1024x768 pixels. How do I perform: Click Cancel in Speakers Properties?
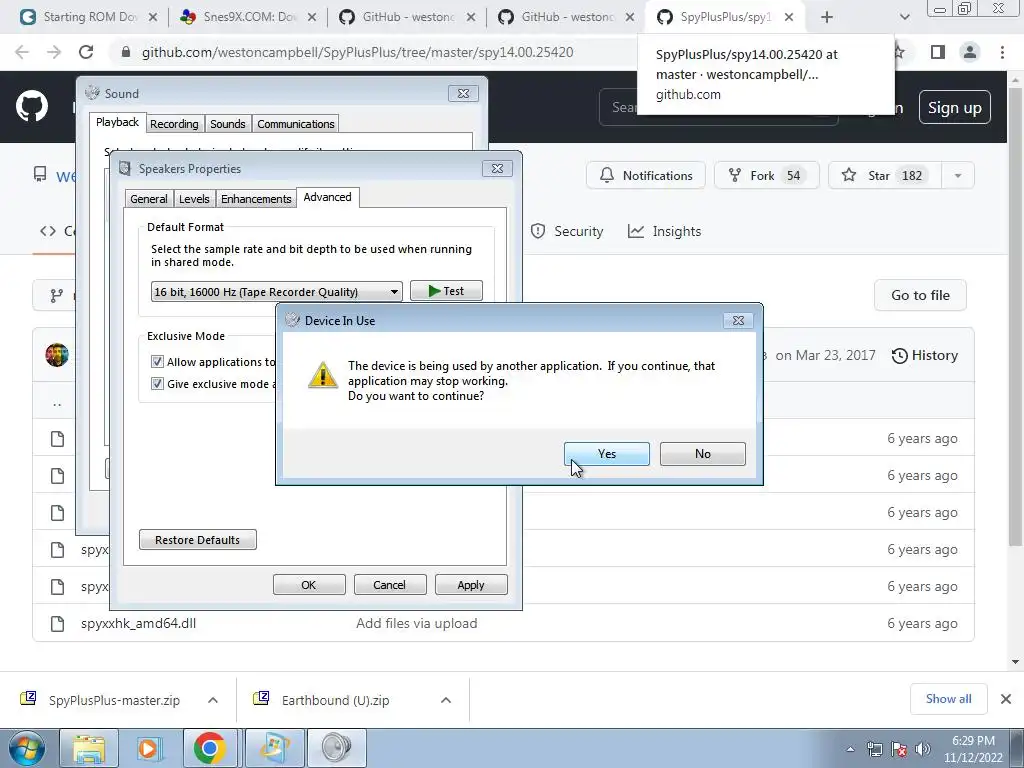(x=390, y=584)
